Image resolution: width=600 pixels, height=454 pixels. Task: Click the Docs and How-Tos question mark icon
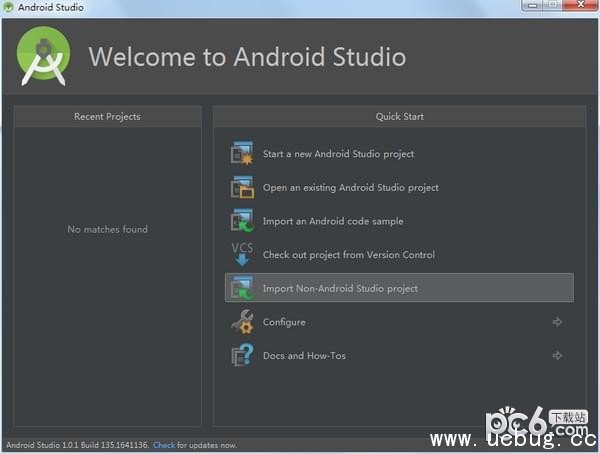pyautogui.click(x=242, y=355)
